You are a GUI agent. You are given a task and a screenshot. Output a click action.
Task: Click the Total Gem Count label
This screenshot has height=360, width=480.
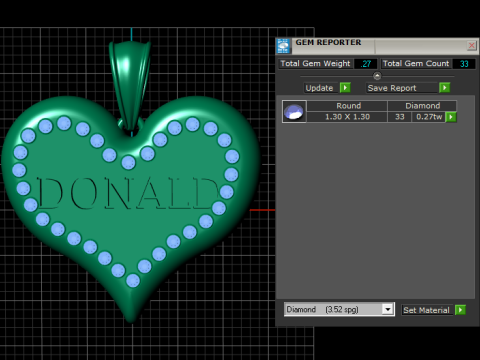tap(416, 64)
